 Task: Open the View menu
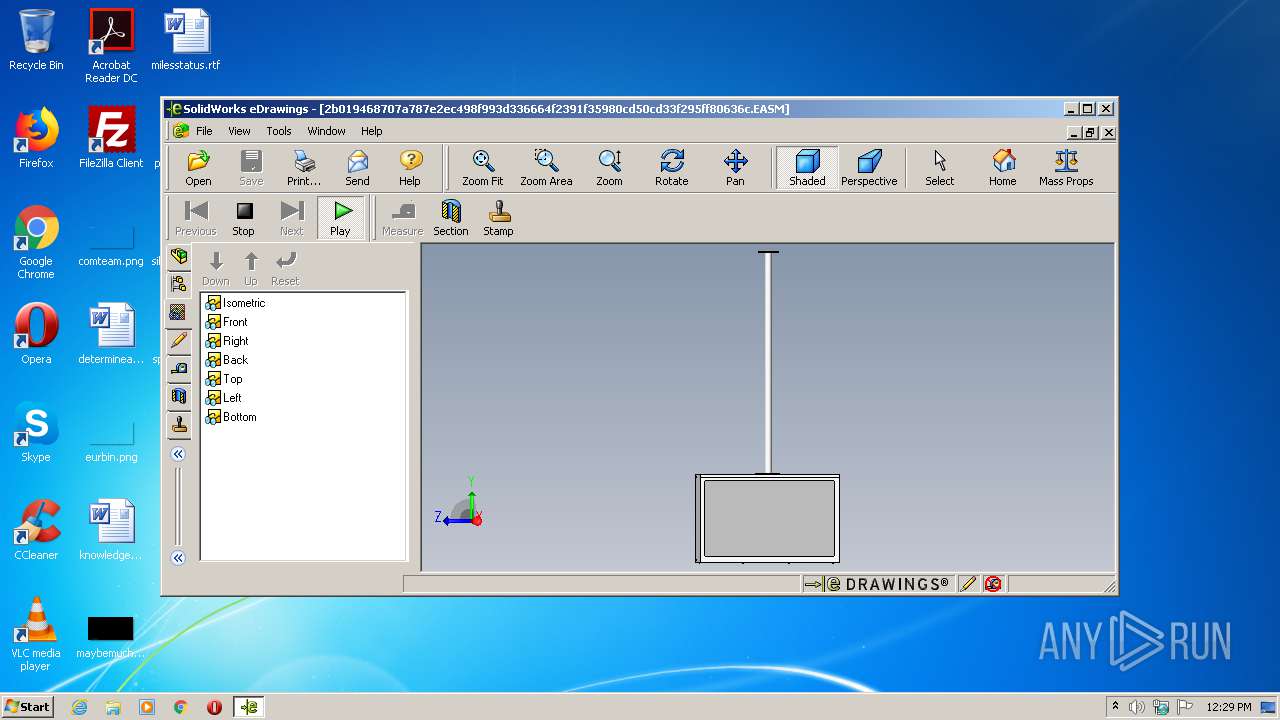[x=239, y=131]
